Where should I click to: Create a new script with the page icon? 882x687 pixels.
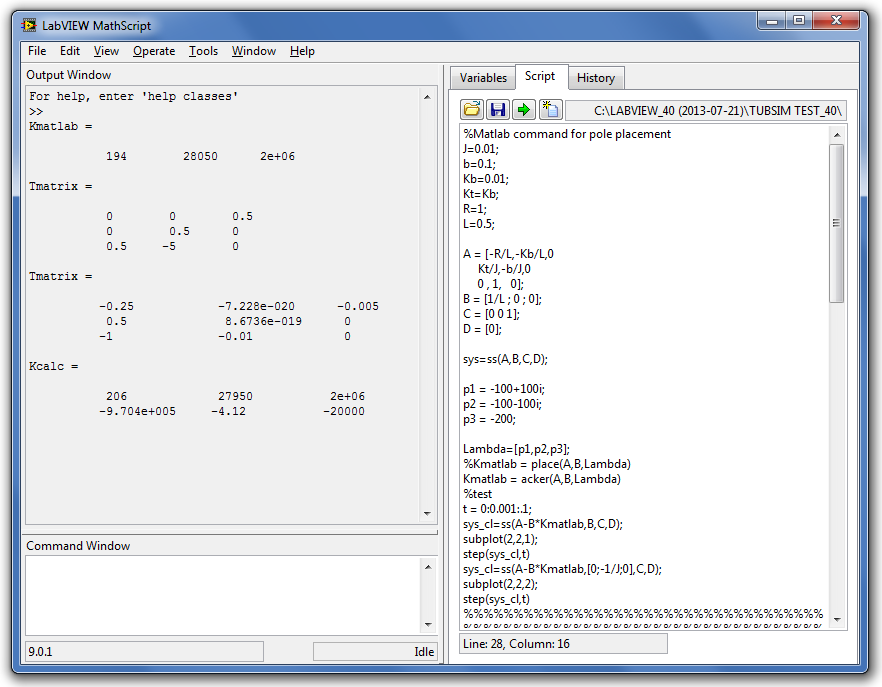pos(550,109)
